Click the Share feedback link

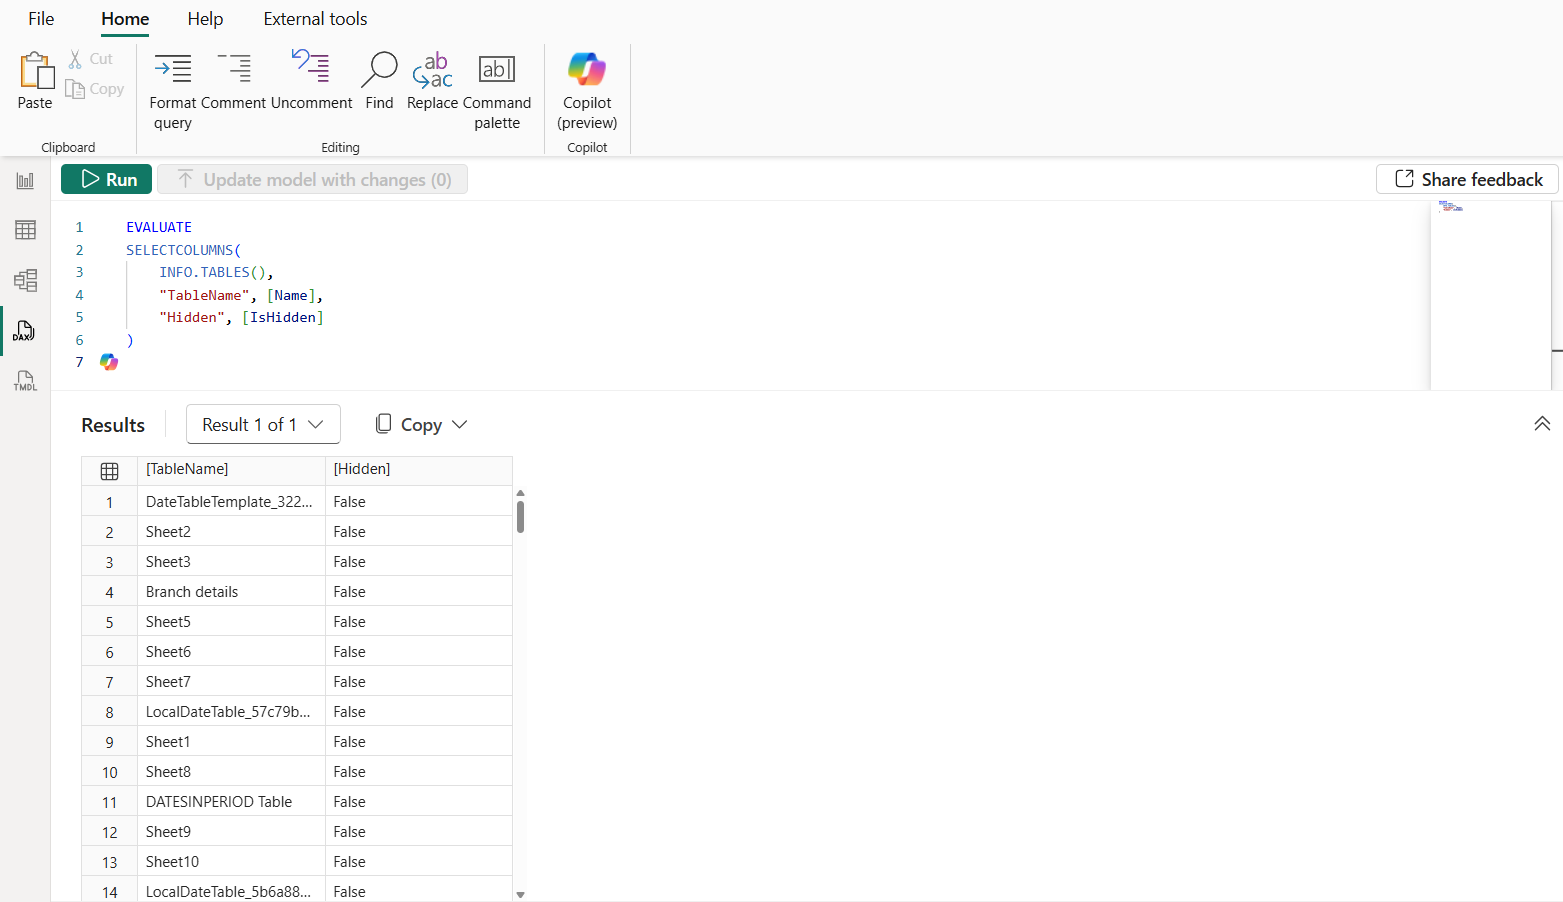pyautogui.click(x=1466, y=179)
